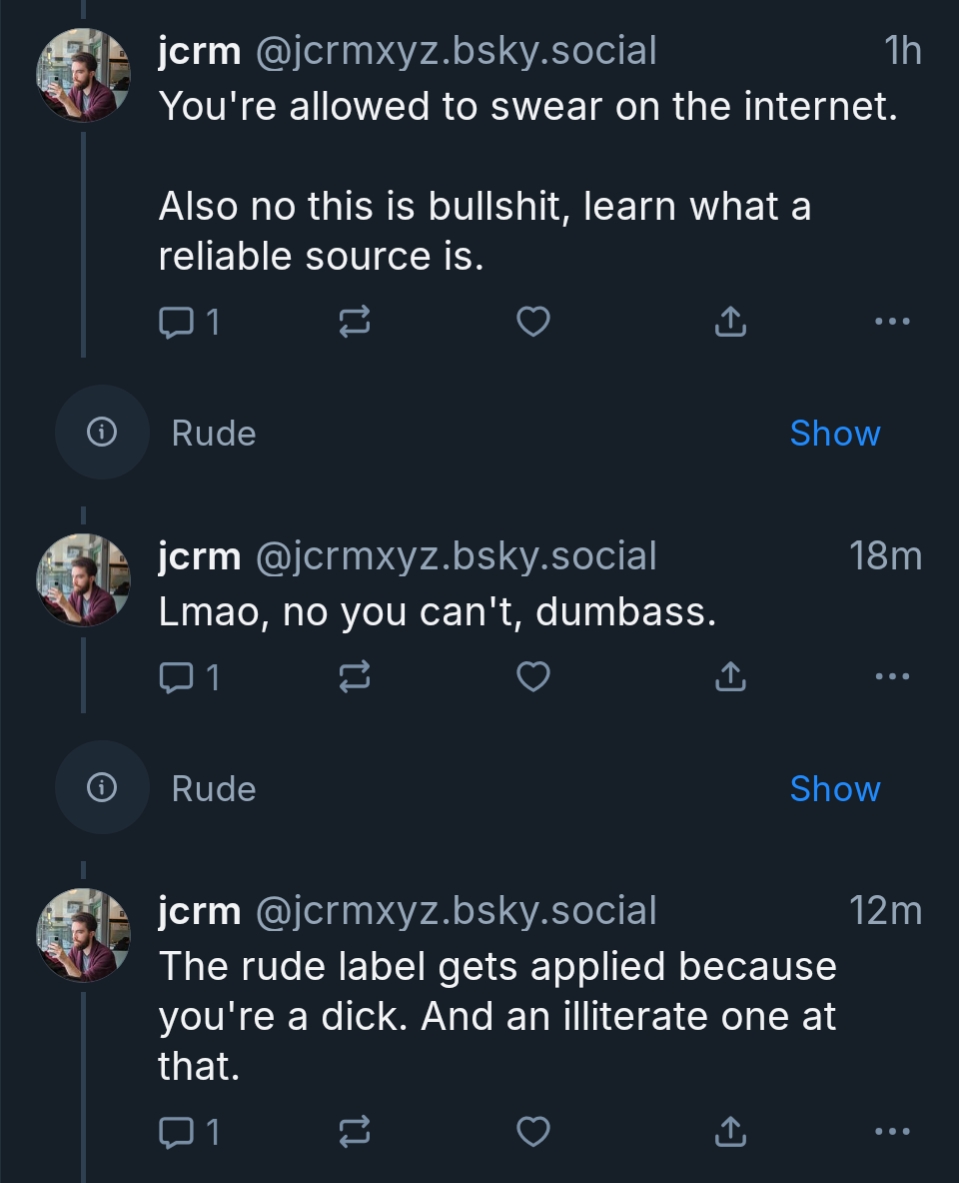Viewport: 959px width, 1183px height.
Task: Repost the 'Lmao, no you can't' post
Action: tap(354, 678)
